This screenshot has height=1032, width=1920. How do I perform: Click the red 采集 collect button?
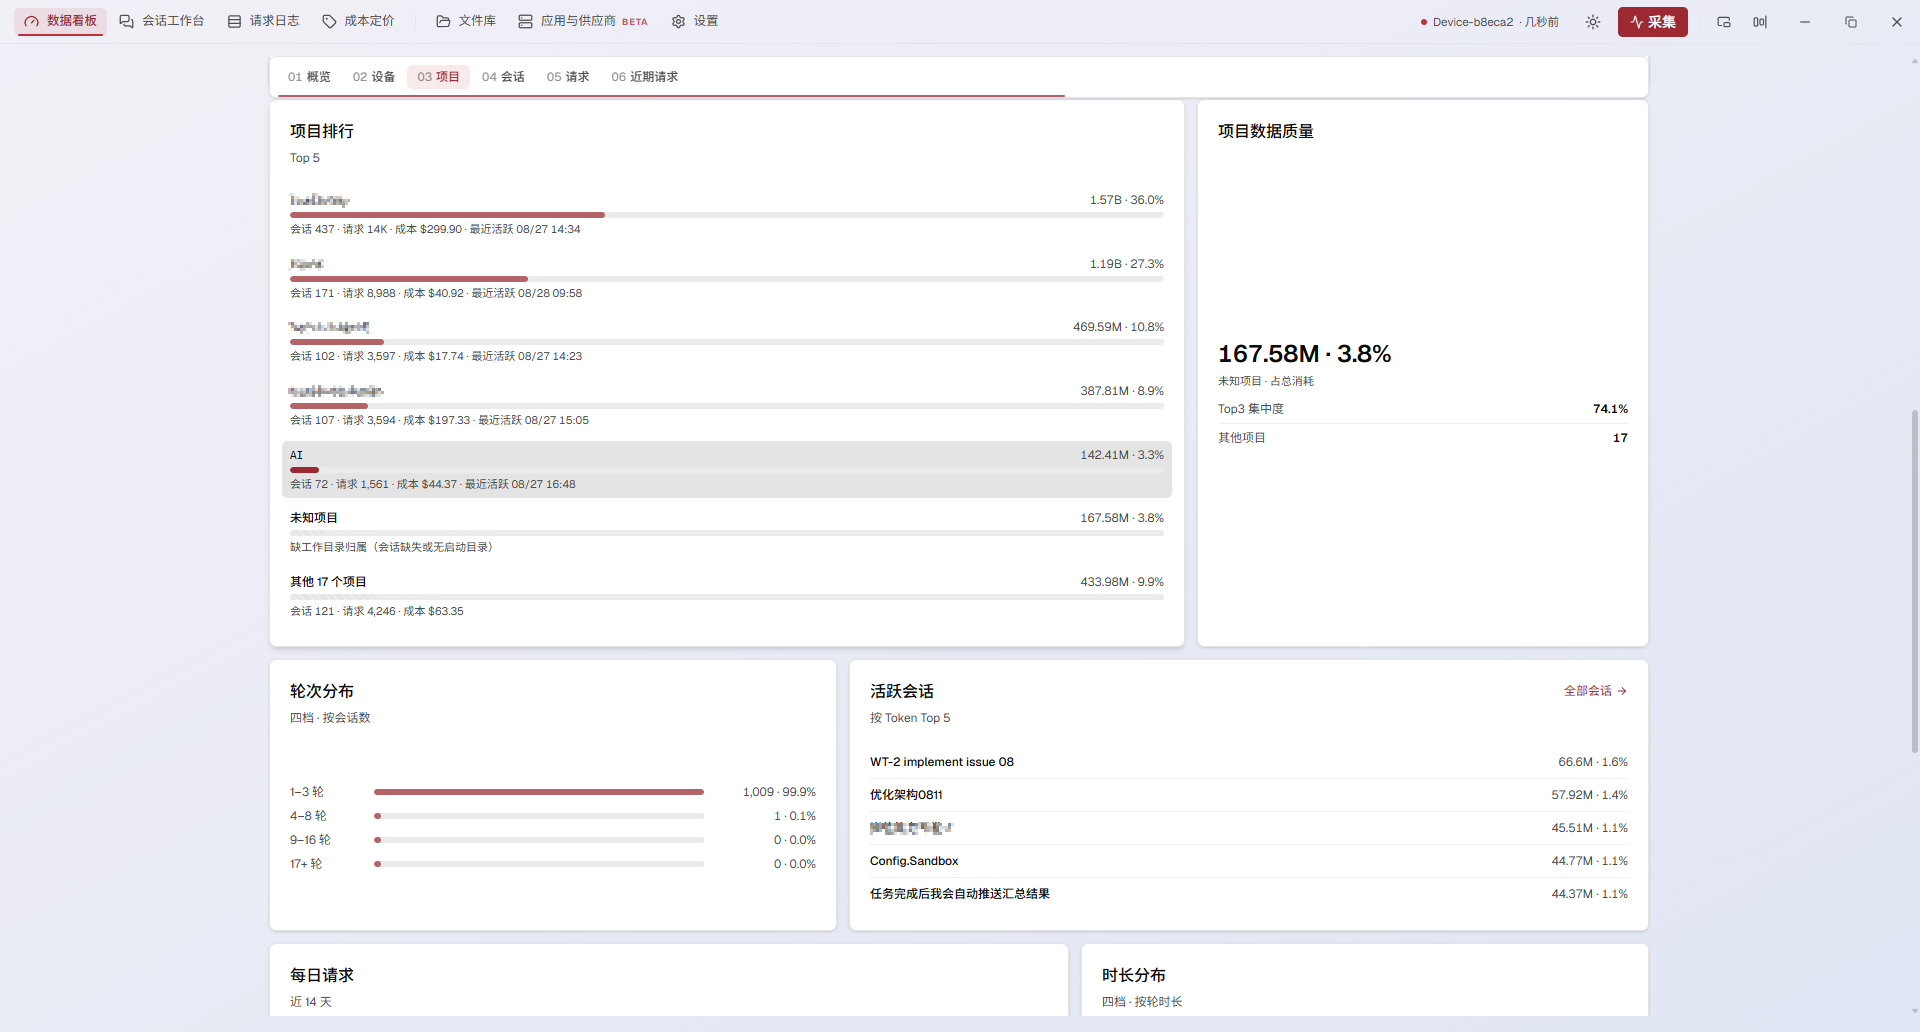pyautogui.click(x=1653, y=22)
